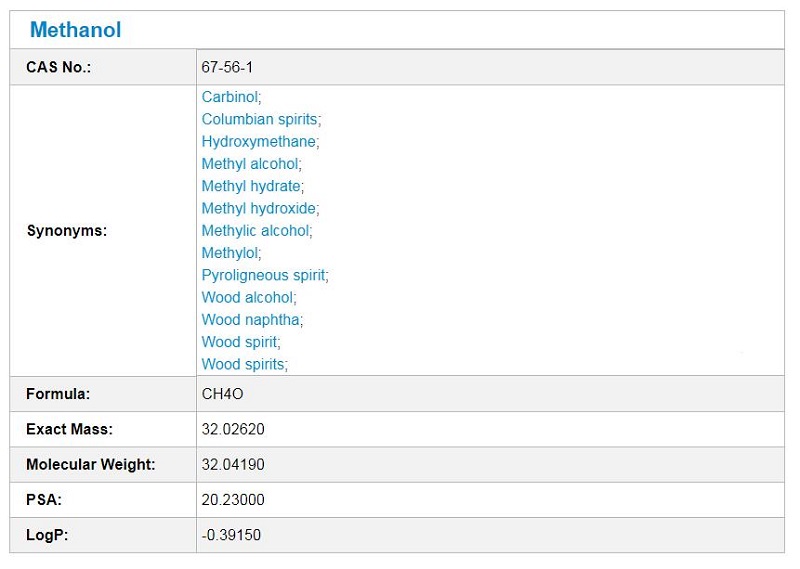
Task: Open the Wood alcohol link
Action: pyautogui.click(x=247, y=297)
